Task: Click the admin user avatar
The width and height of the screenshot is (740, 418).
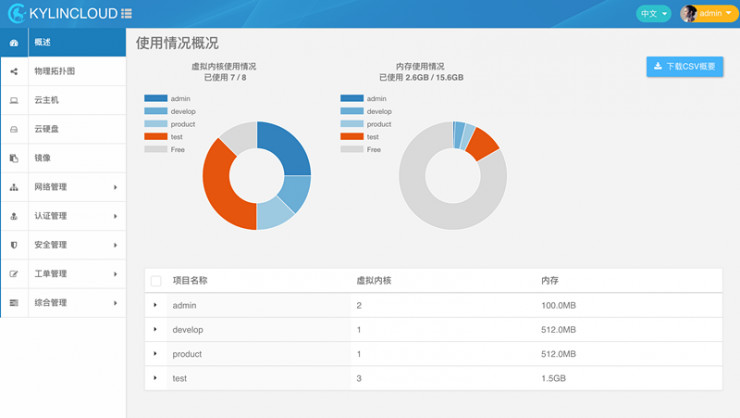Action: [x=689, y=13]
